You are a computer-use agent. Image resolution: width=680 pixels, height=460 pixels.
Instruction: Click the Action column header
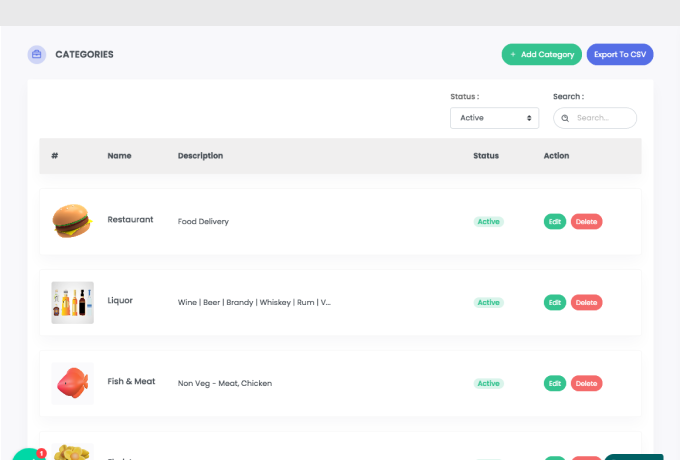[556, 156]
